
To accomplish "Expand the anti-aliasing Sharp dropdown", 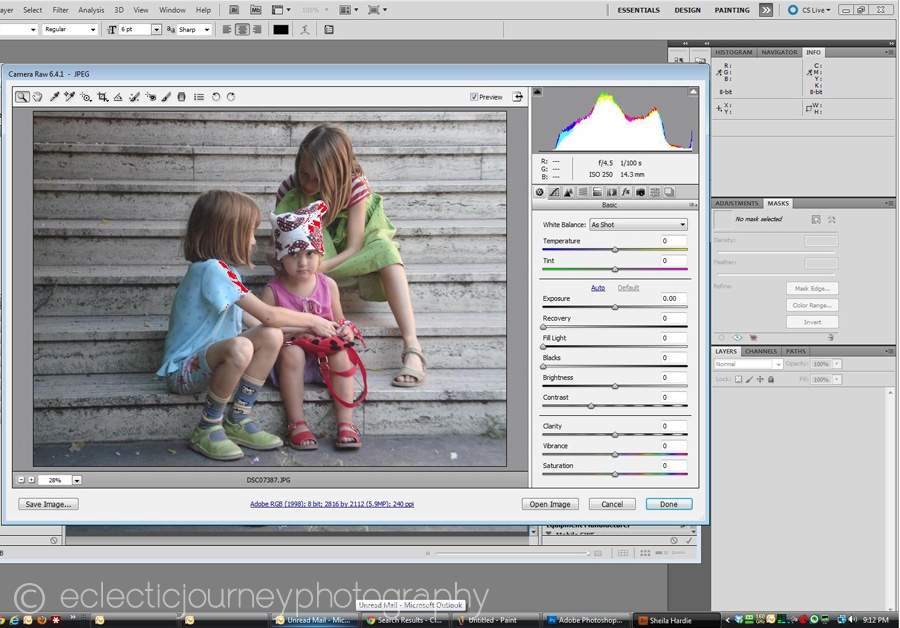I will pyautogui.click(x=207, y=30).
